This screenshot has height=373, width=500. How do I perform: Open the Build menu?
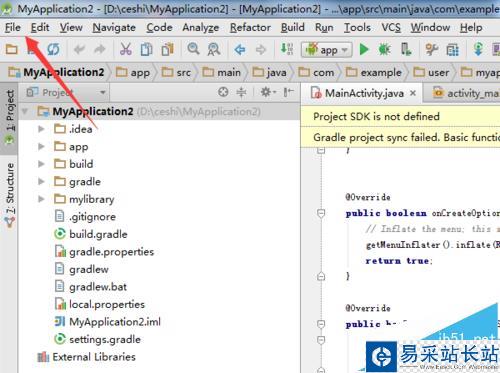pos(293,27)
